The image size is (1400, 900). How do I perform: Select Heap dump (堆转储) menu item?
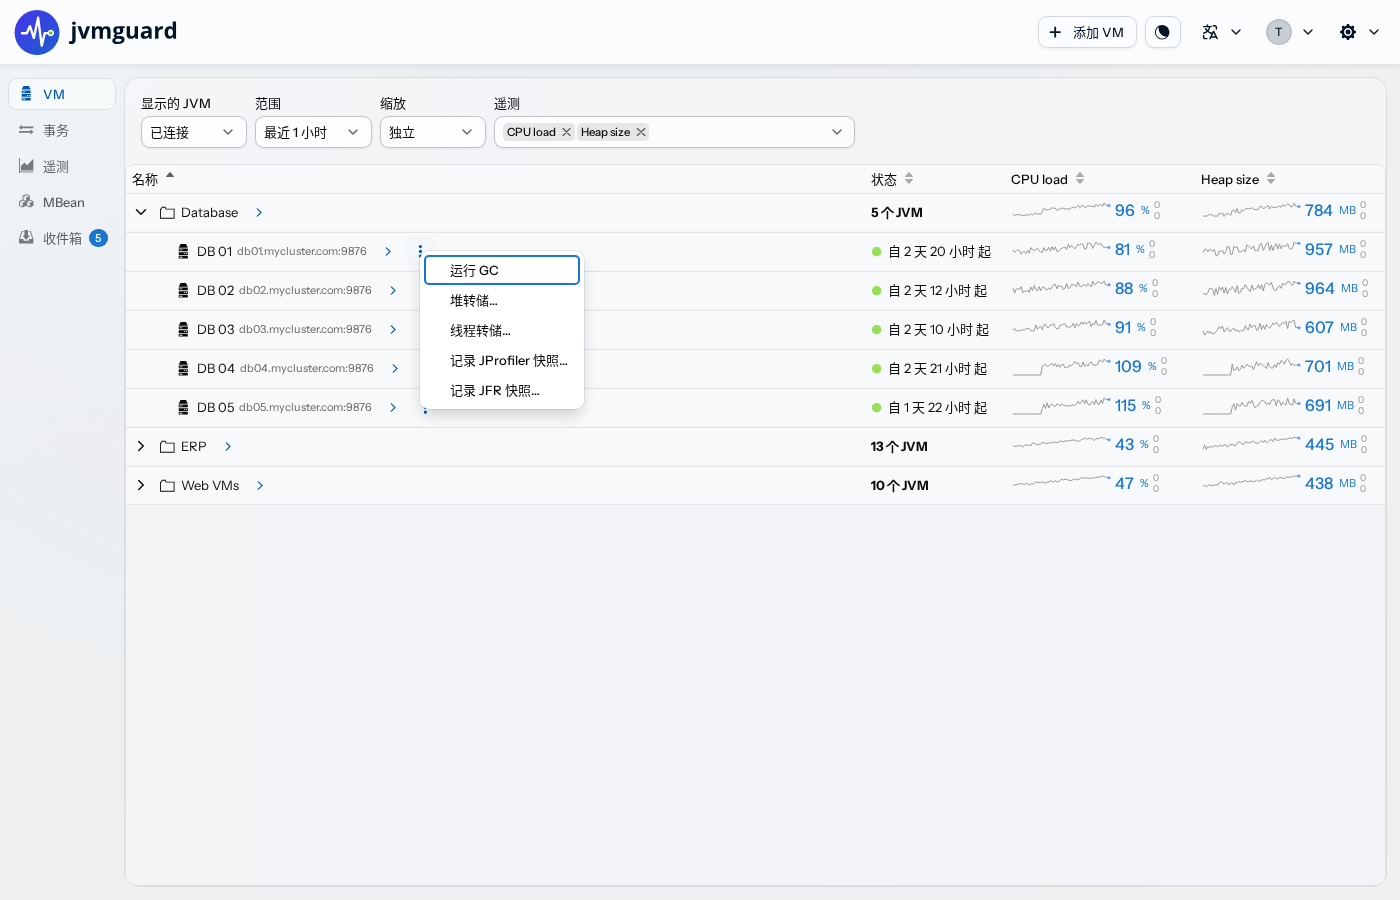click(502, 300)
